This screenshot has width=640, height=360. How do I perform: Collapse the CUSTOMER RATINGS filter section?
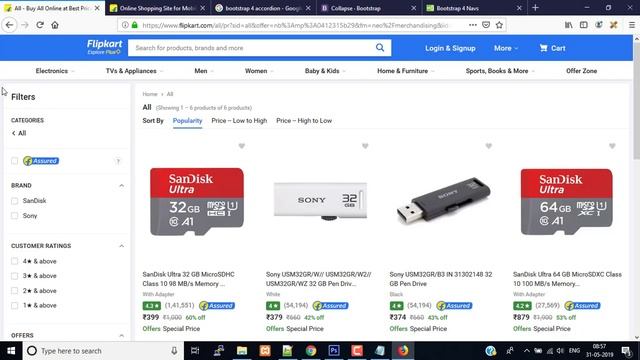pos(122,246)
